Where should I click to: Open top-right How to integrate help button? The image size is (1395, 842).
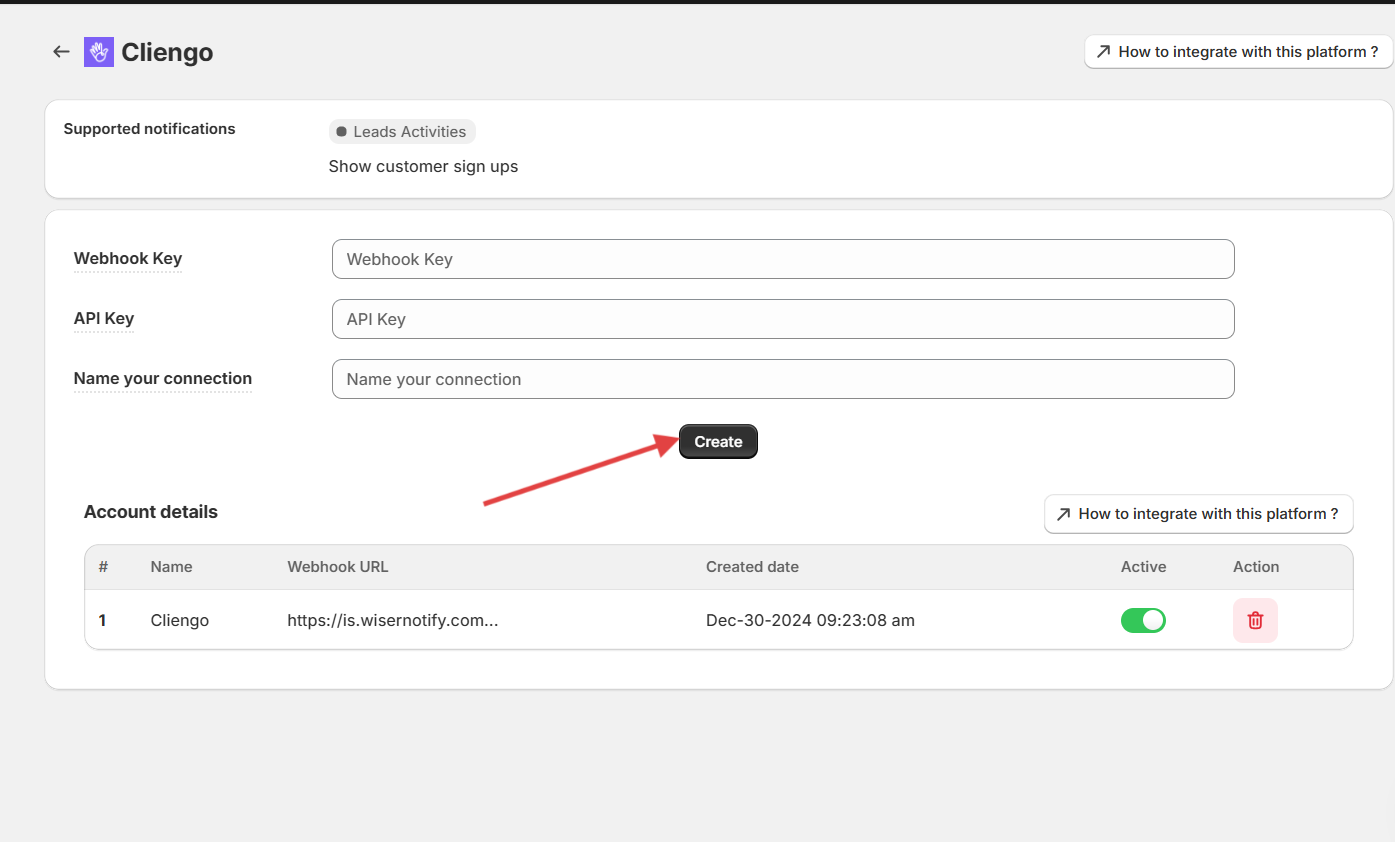(x=1238, y=52)
